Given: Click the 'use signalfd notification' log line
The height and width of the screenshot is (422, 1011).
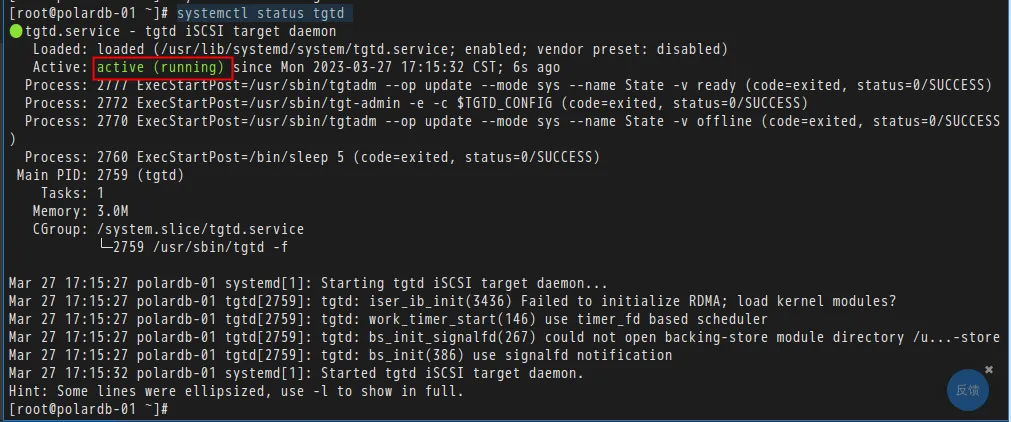Looking at the screenshot, I should tap(340, 356).
